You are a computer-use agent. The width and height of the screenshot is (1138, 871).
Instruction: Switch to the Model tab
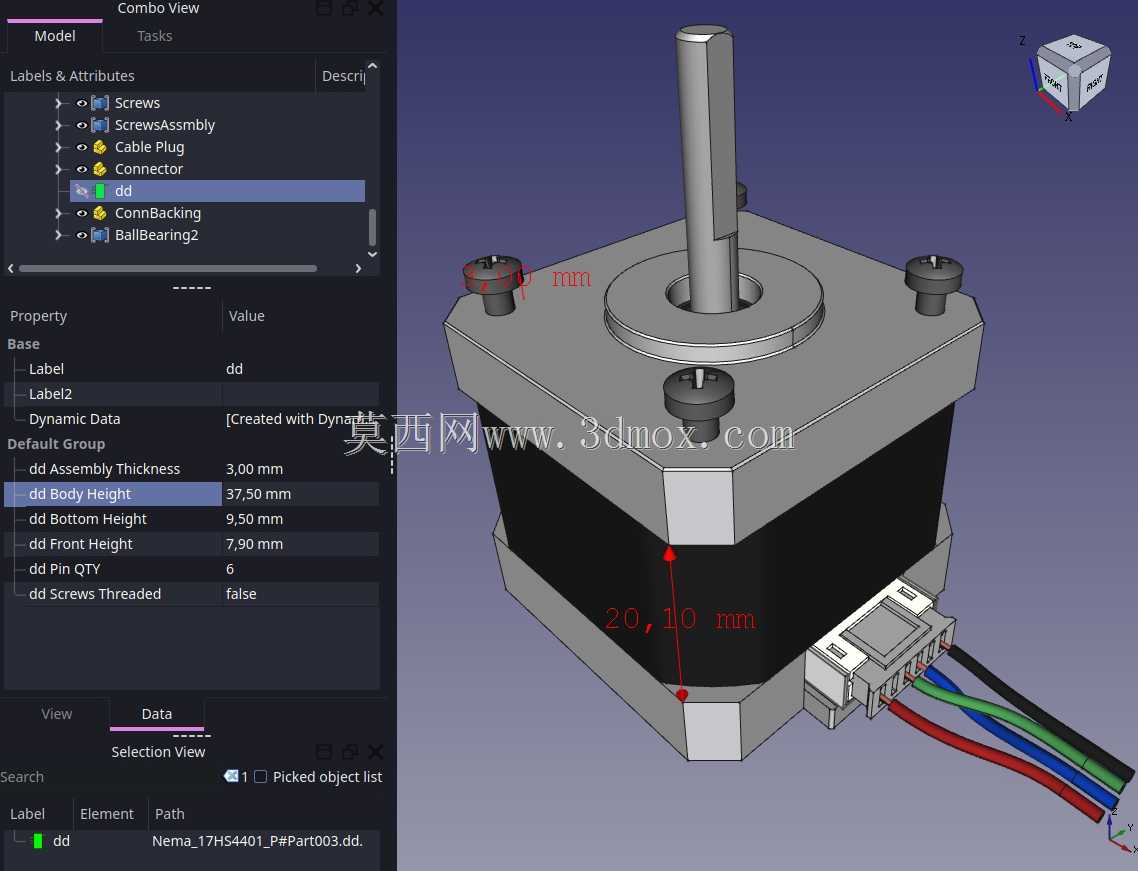coord(54,36)
